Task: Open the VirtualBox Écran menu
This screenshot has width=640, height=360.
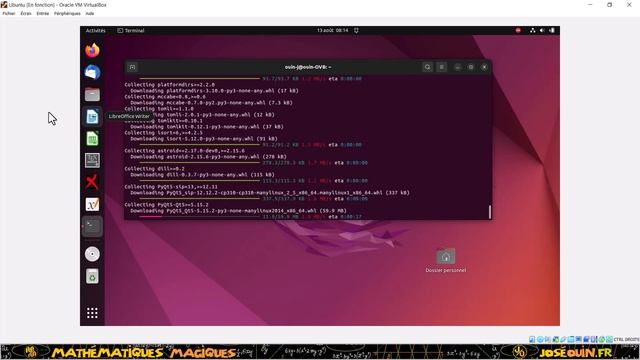Action: coord(26,13)
